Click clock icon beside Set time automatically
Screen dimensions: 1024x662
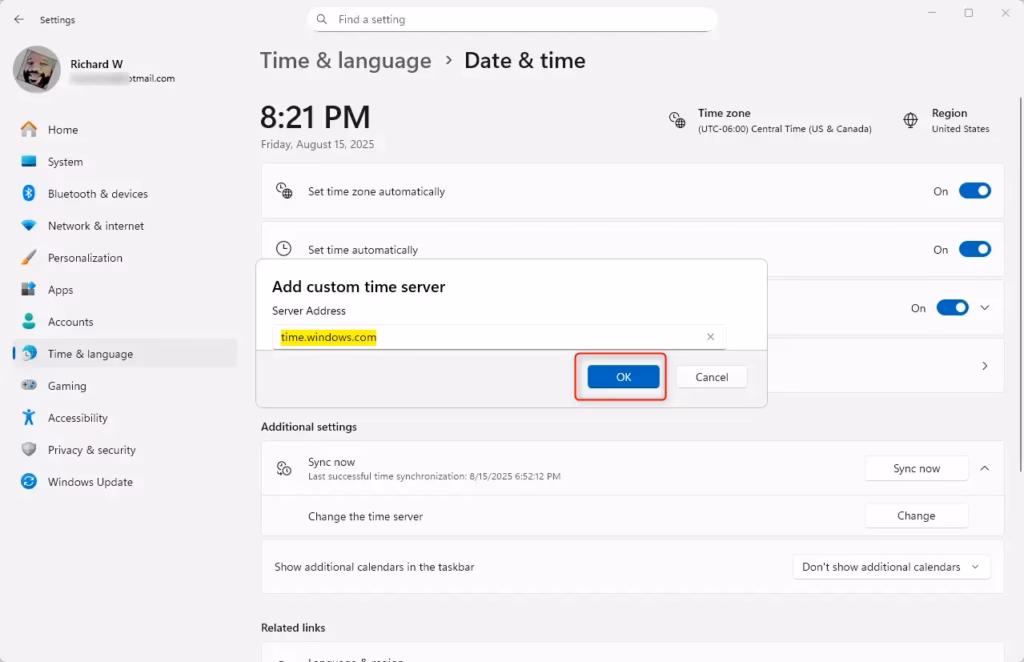(283, 249)
